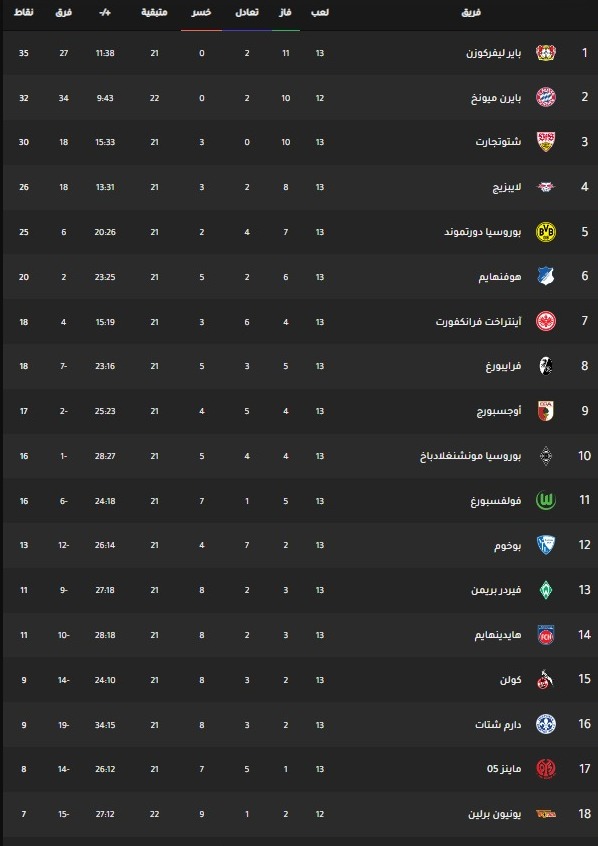The height and width of the screenshot is (846, 598).
Task: Open the Union Berlin logo
Action: point(546,814)
